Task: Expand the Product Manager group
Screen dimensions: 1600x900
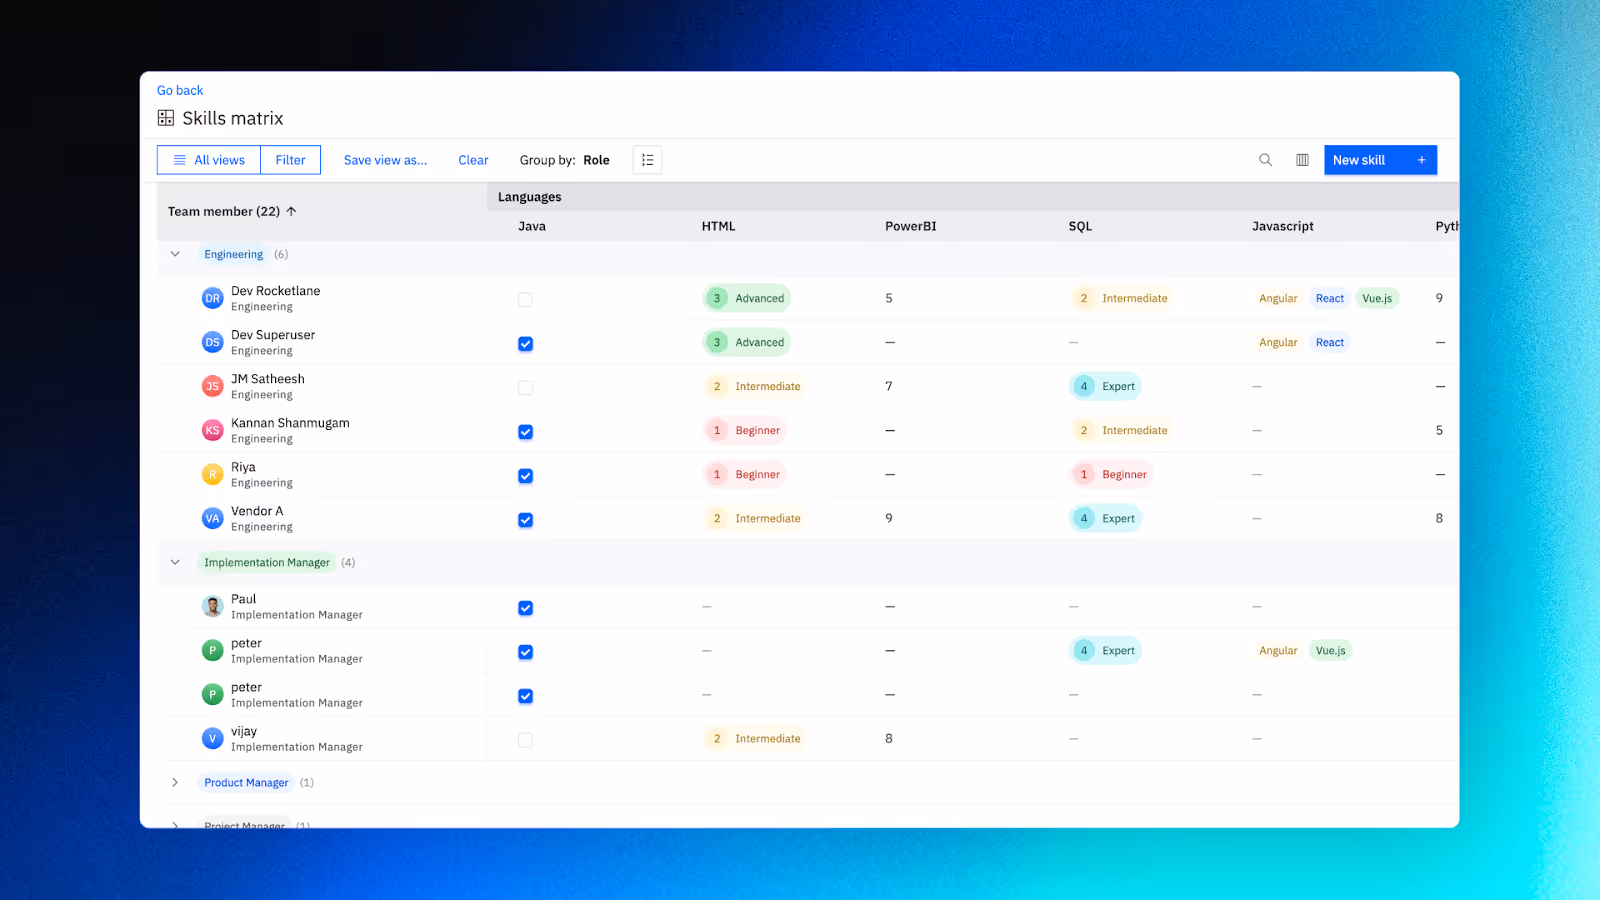Action: click(175, 782)
